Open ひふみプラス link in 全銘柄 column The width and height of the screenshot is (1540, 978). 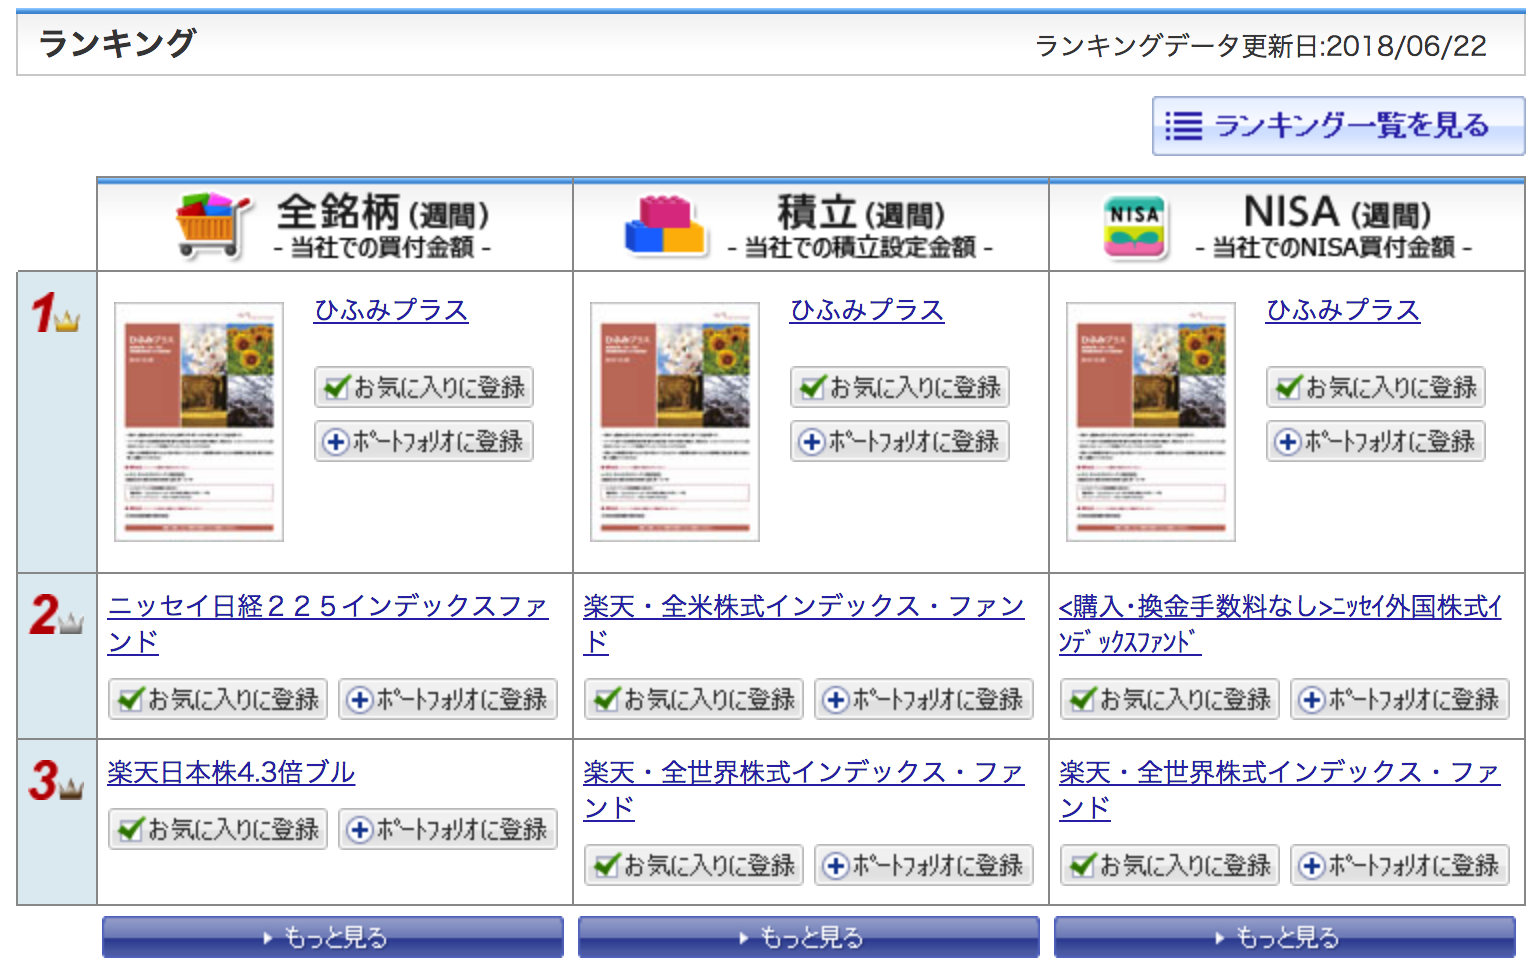pos(391,310)
